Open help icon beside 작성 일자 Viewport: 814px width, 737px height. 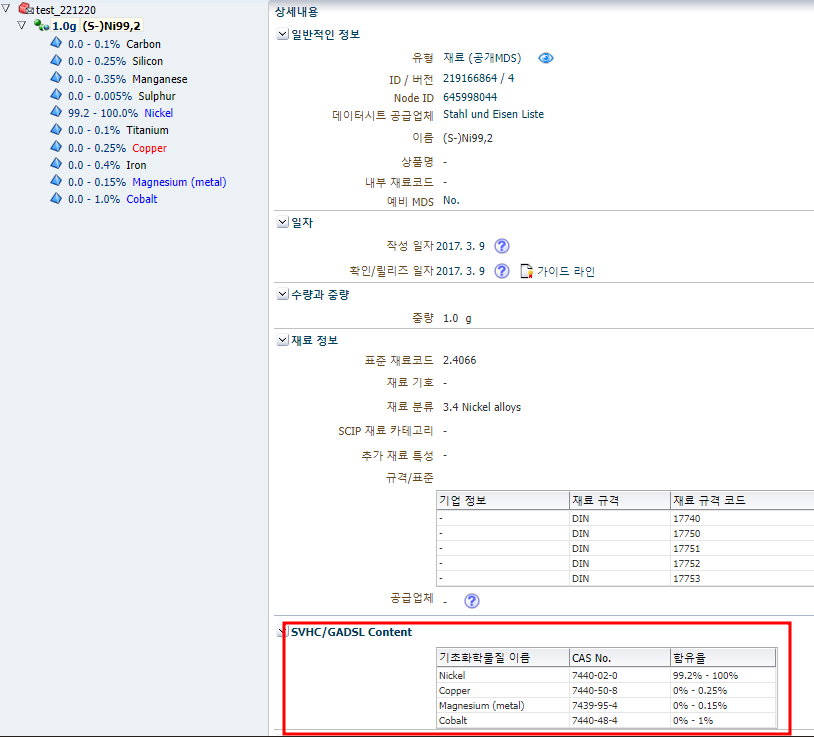click(x=501, y=246)
